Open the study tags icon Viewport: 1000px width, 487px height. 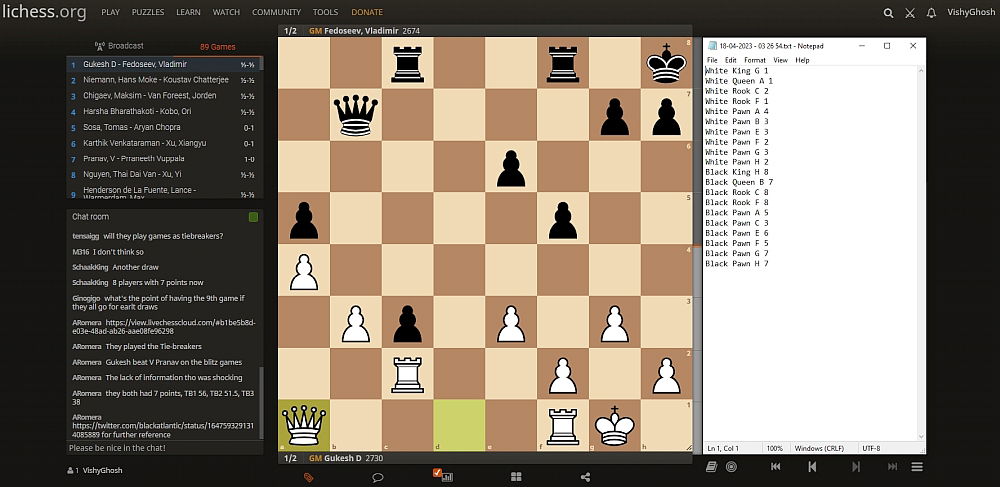[x=309, y=477]
